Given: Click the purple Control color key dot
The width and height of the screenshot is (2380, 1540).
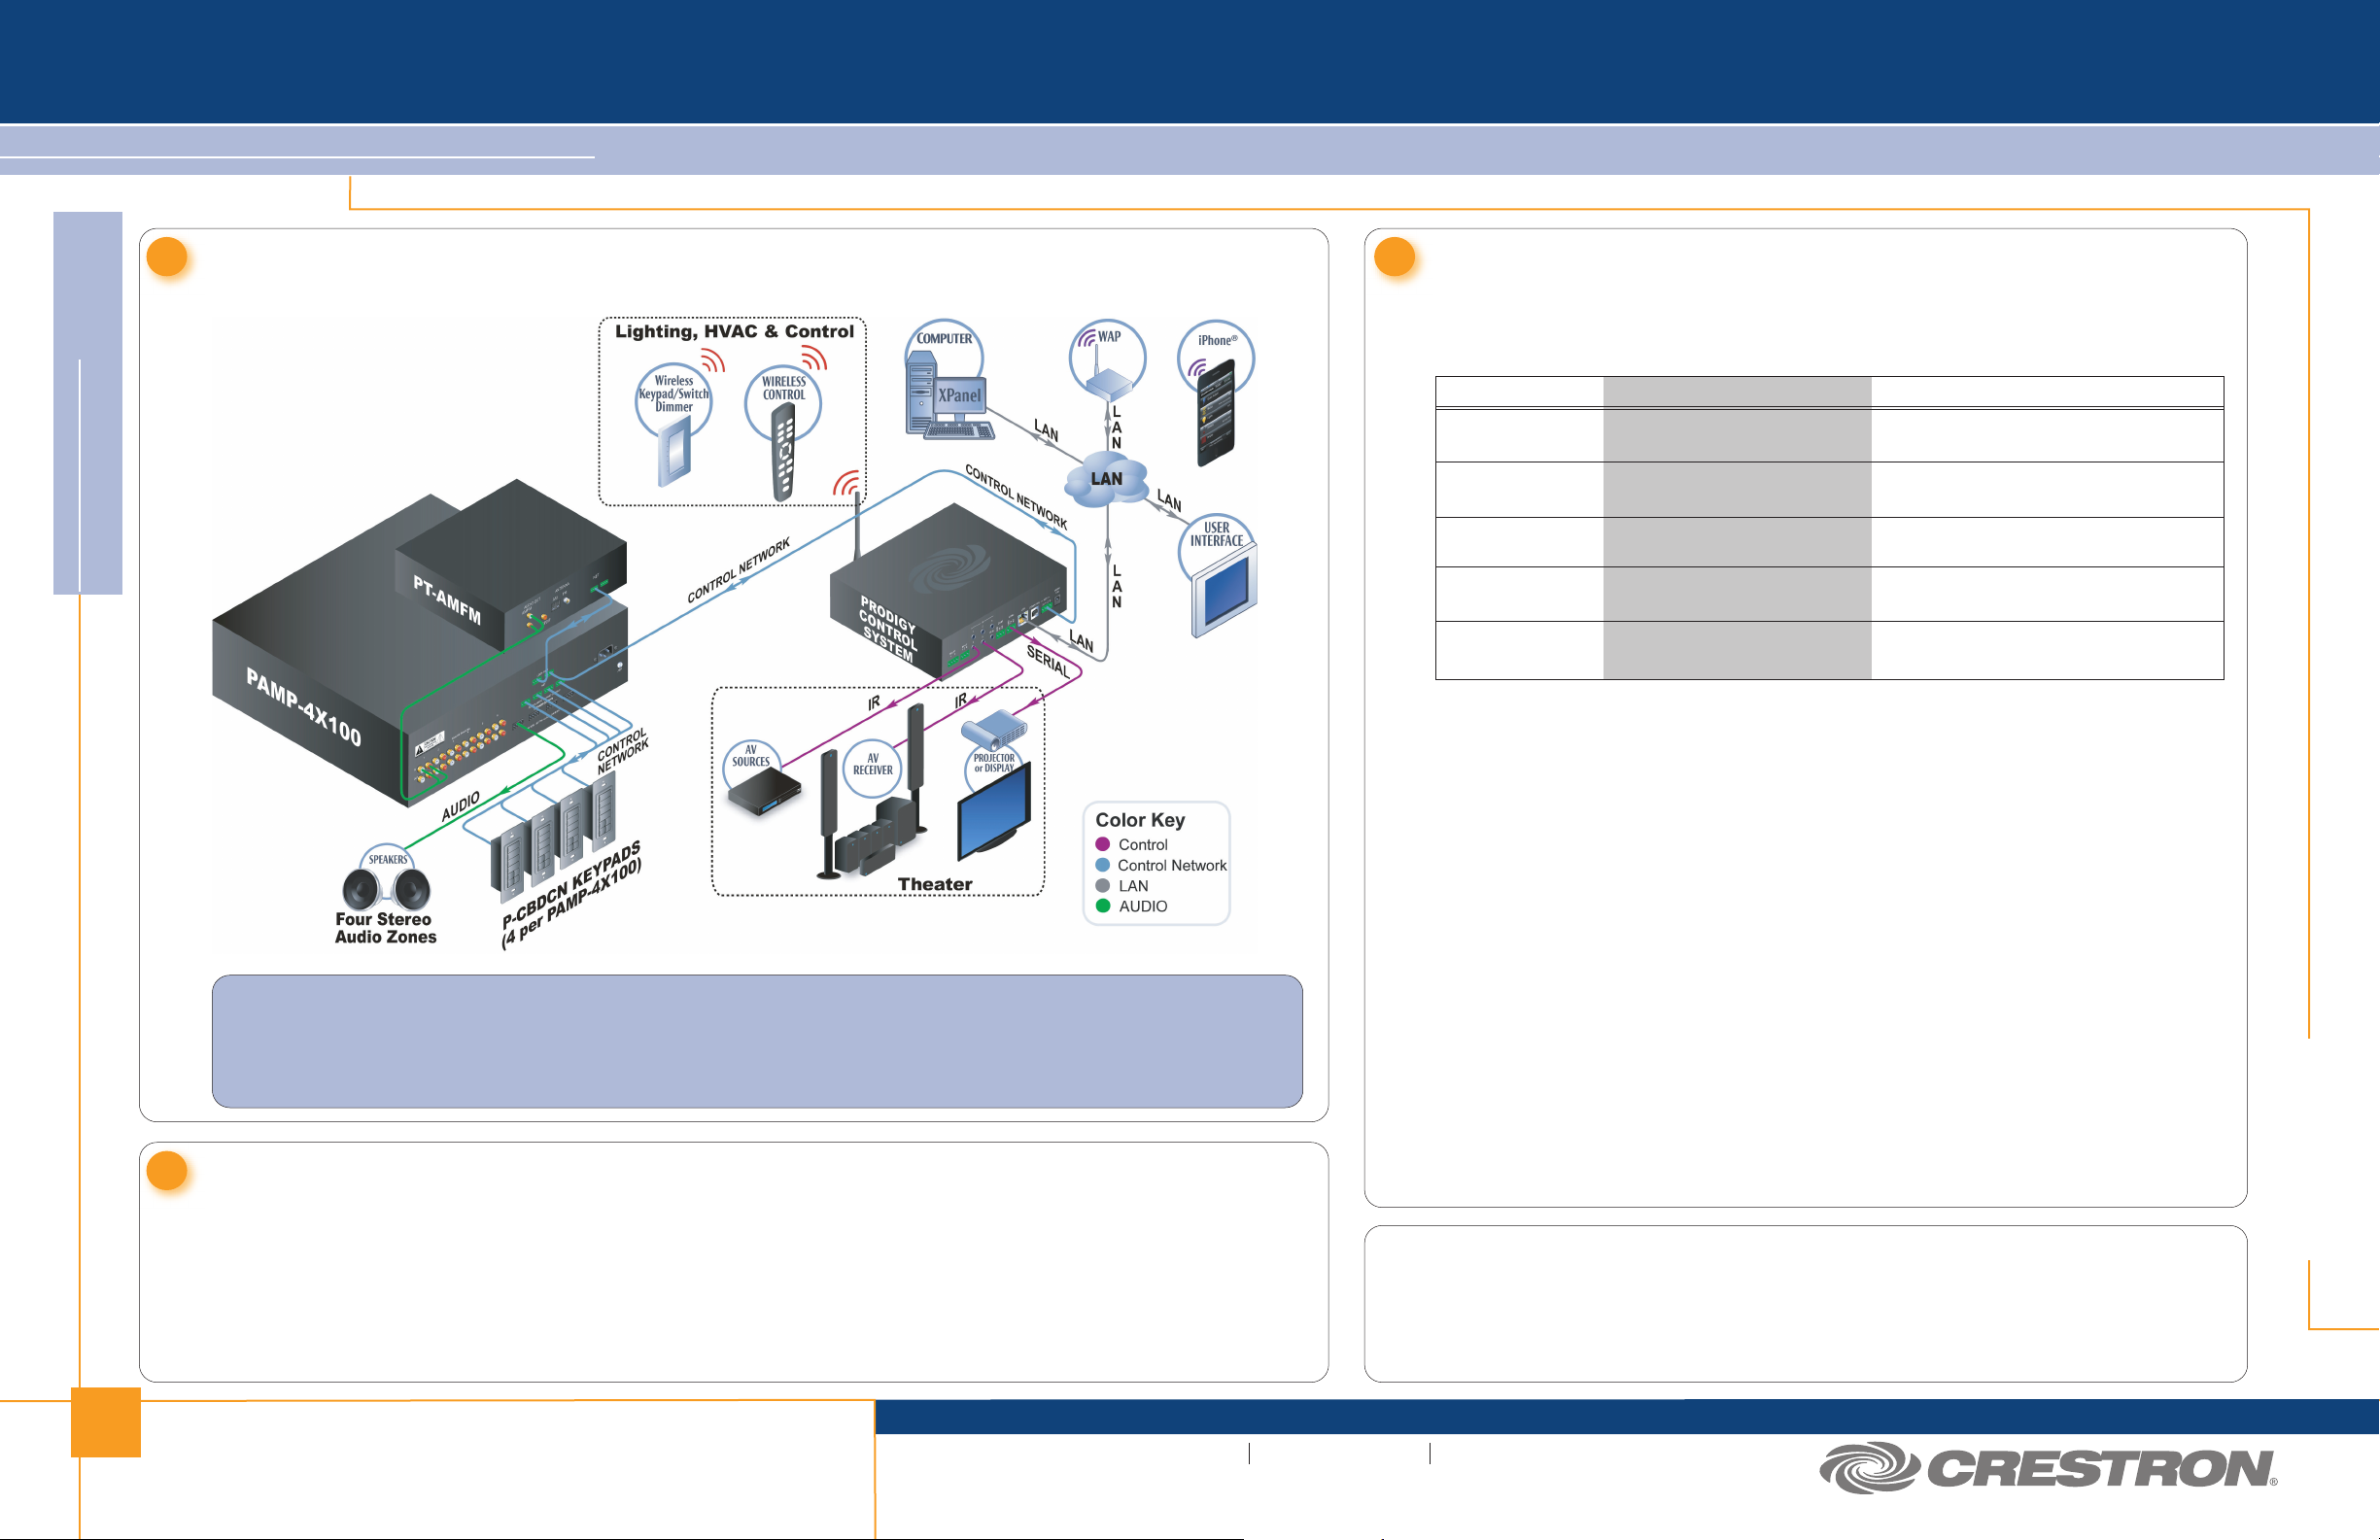Looking at the screenshot, I should 1102,845.
